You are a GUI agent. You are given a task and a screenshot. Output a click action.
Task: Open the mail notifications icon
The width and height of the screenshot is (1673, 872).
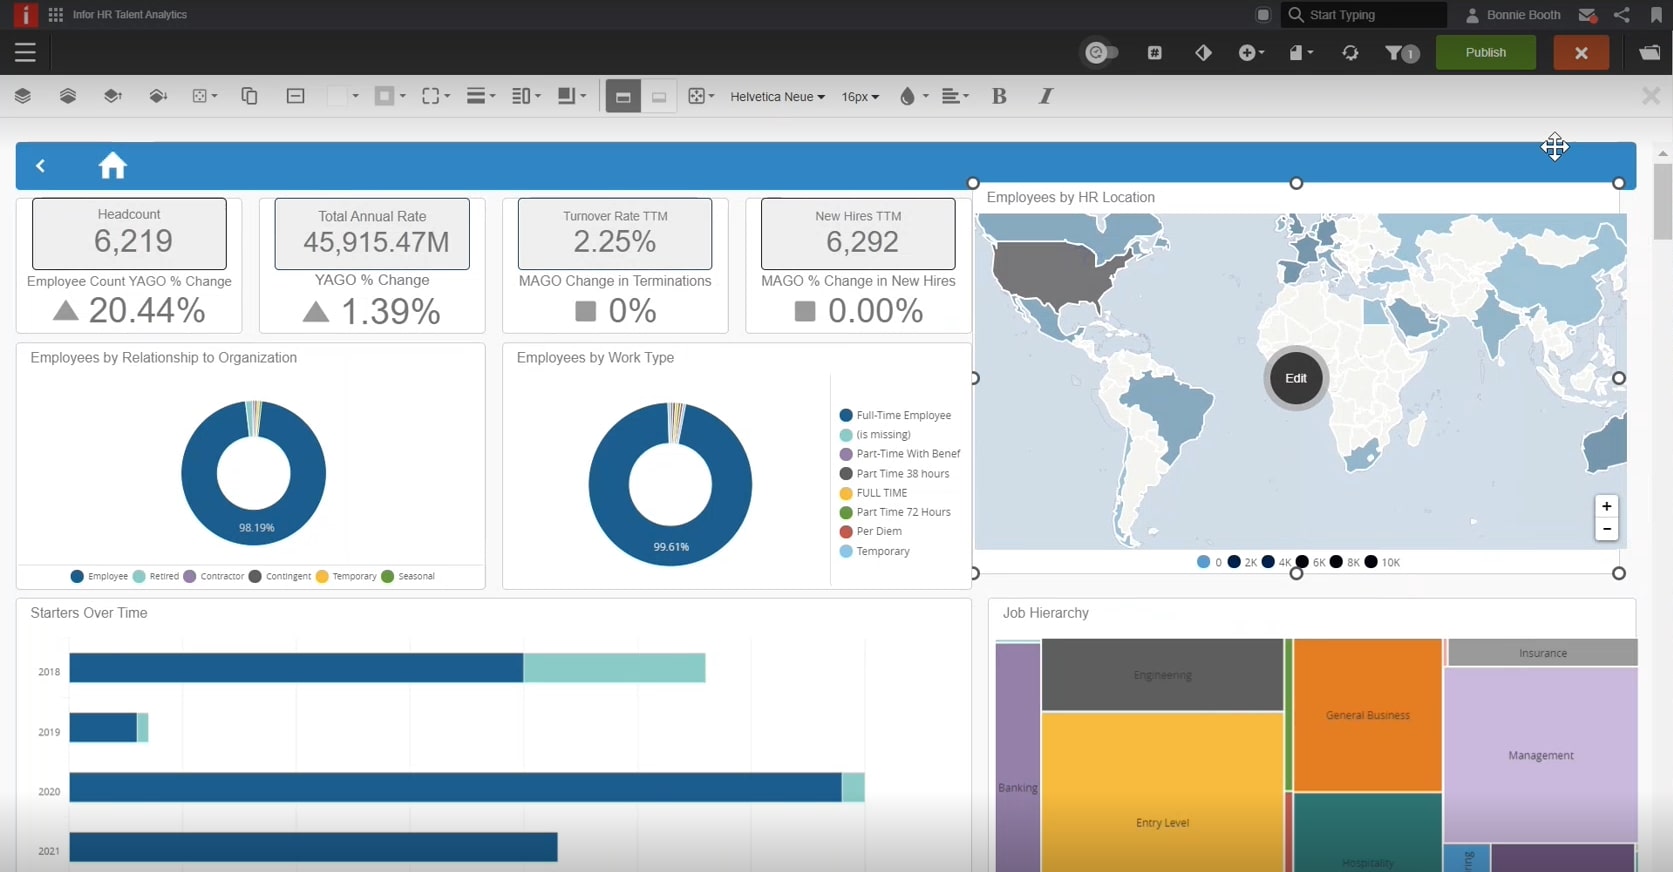pos(1587,15)
